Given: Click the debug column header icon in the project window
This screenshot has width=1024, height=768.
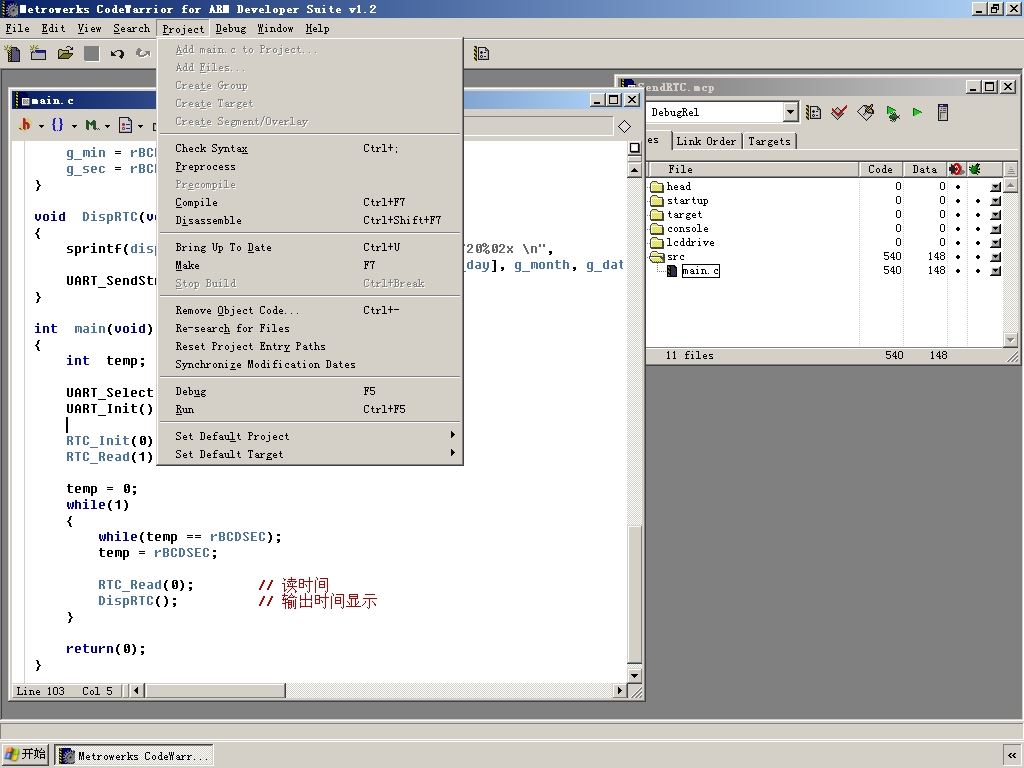Looking at the screenshot, I should pyautogui.click(x=957, y=169).
